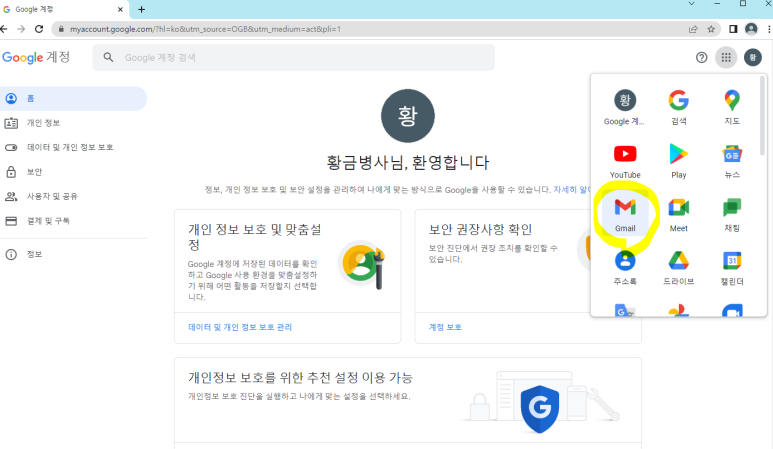Click the 자세히 알아보기 link
The height and width of the screenshot is (449, 773).
point(572,190)
